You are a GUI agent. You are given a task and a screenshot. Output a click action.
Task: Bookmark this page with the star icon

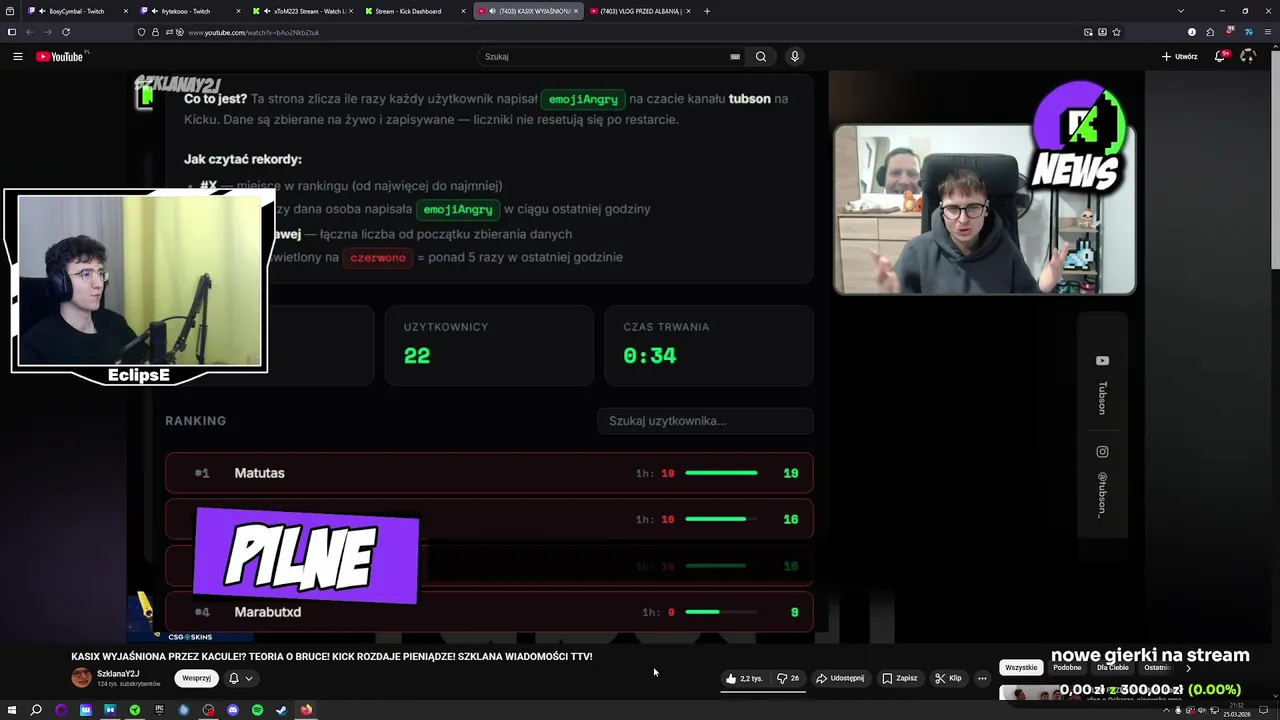pyautogui.click(x=1116, y=32)
